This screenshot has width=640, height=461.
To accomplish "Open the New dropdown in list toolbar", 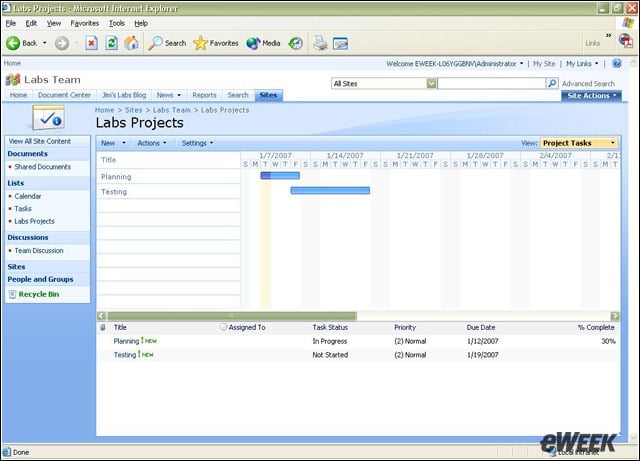I will pos(113,143).
